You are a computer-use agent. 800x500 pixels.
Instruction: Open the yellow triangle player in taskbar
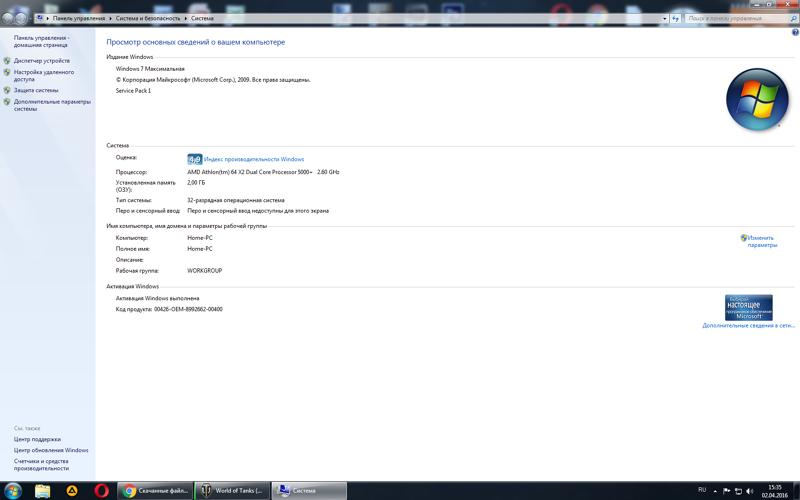pyautogui.click(x=72, y=491)
